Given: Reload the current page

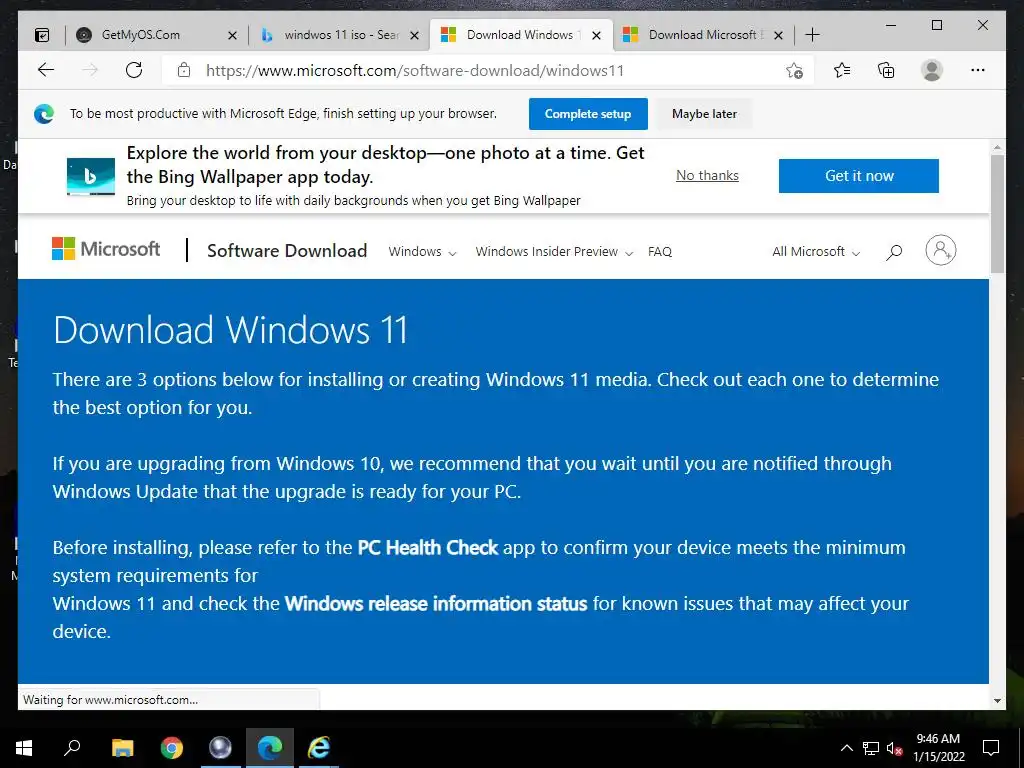Looking at the screenshot, I should tap(134, 70).
